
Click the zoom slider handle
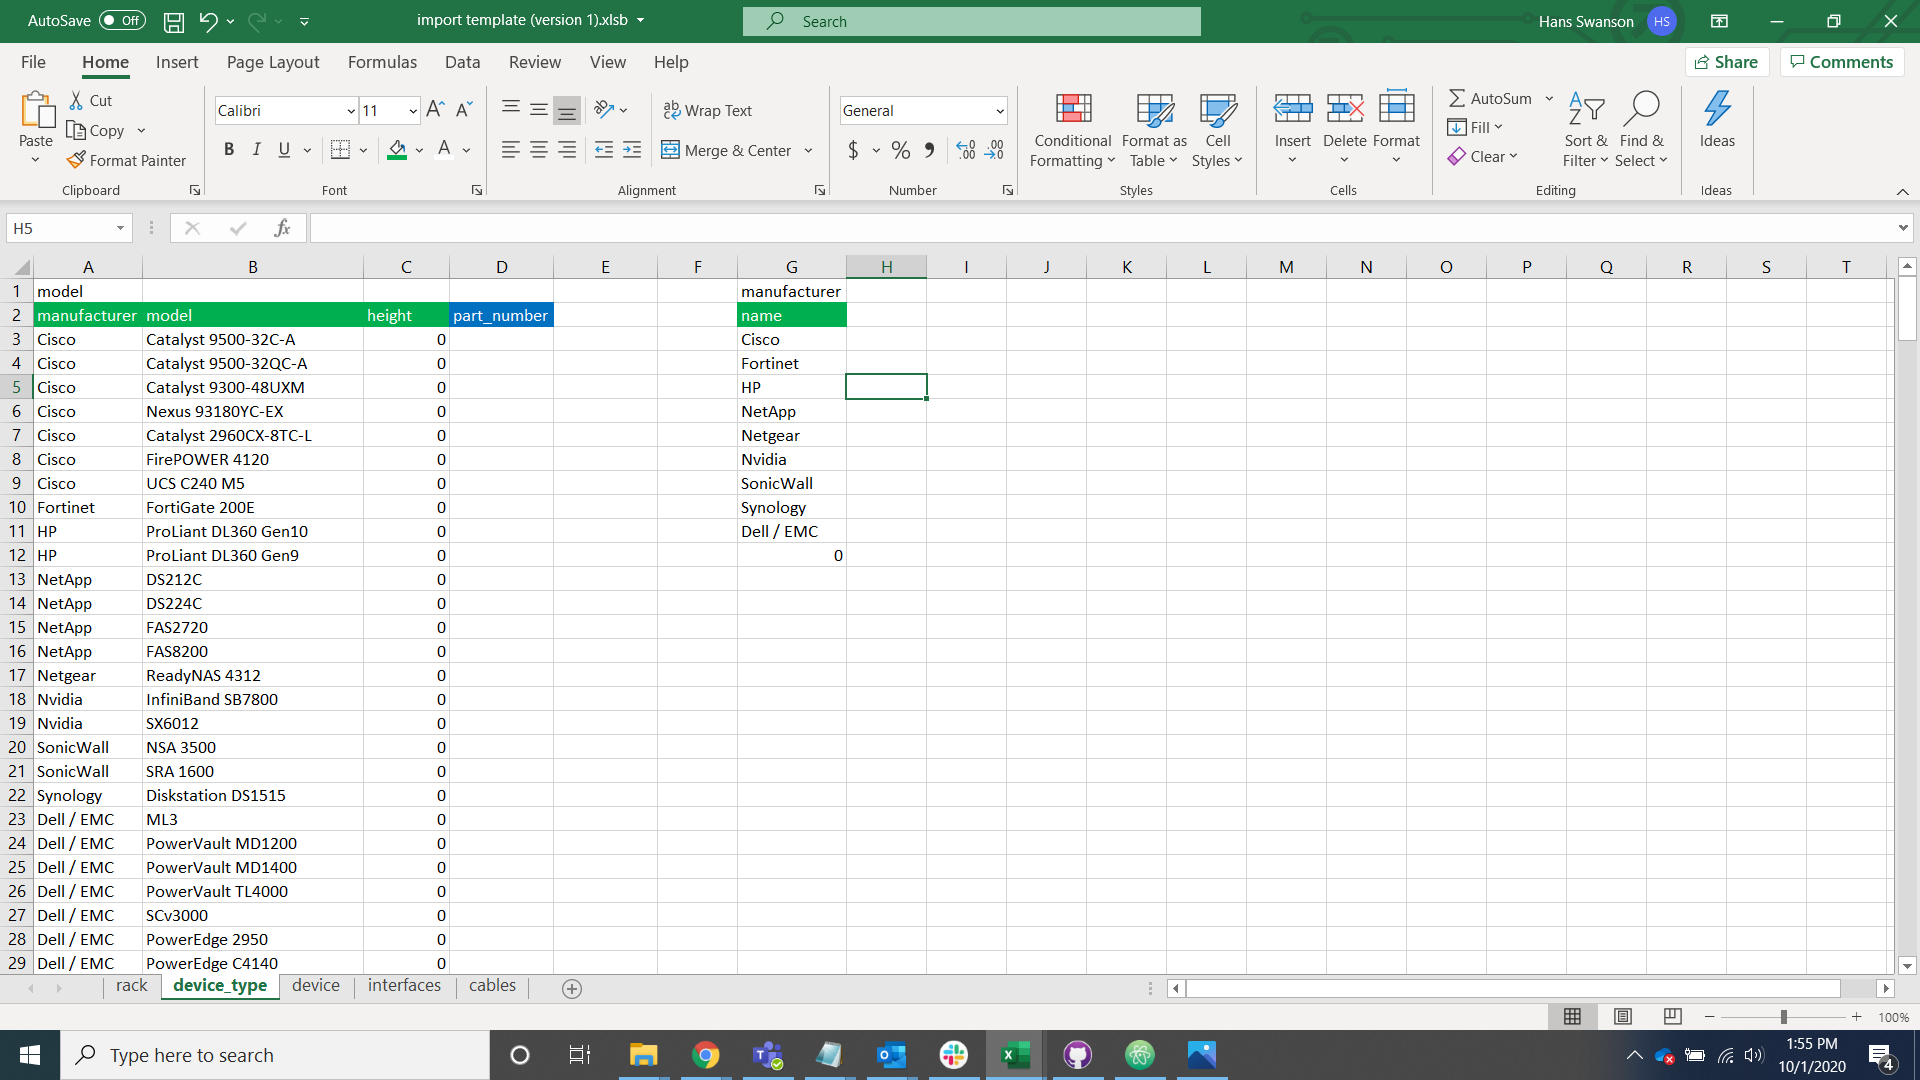click(x=1783, y=1017)
